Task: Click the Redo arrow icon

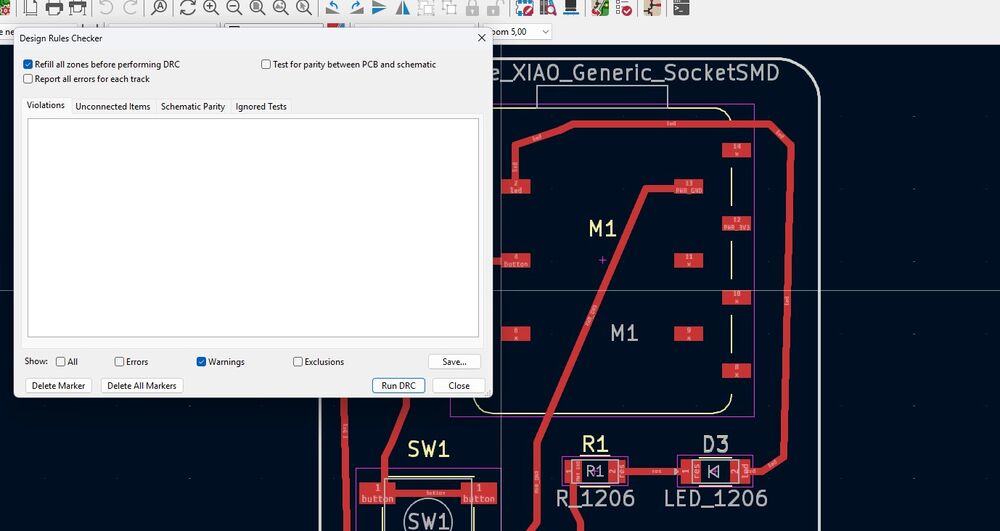Action: pos(130,8)
